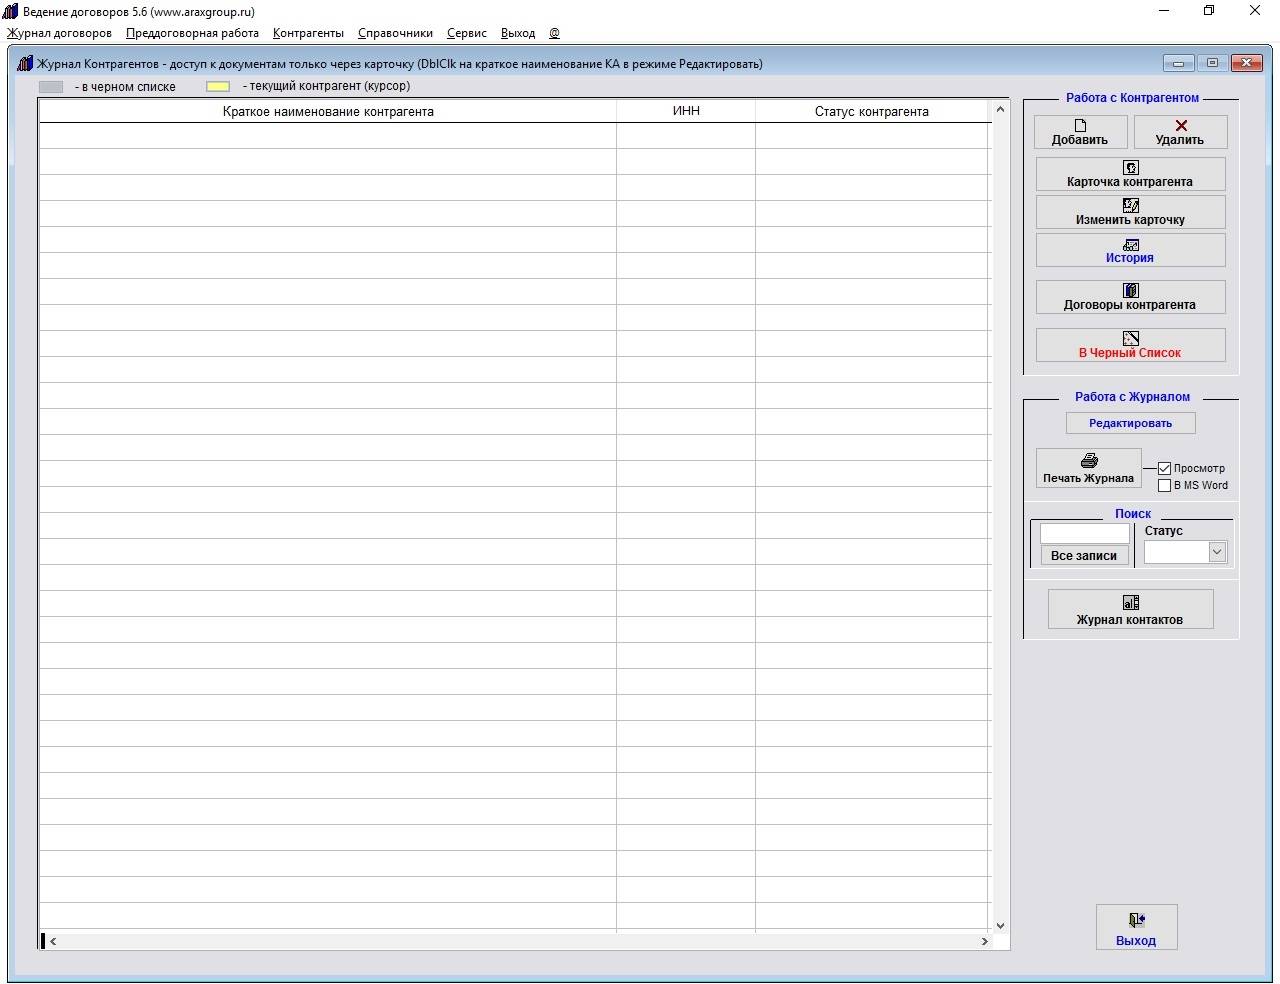This screenshot has width=1280, height=984.
Task: Click the red X Удалить icon
Action: [x=1181, y=125]
